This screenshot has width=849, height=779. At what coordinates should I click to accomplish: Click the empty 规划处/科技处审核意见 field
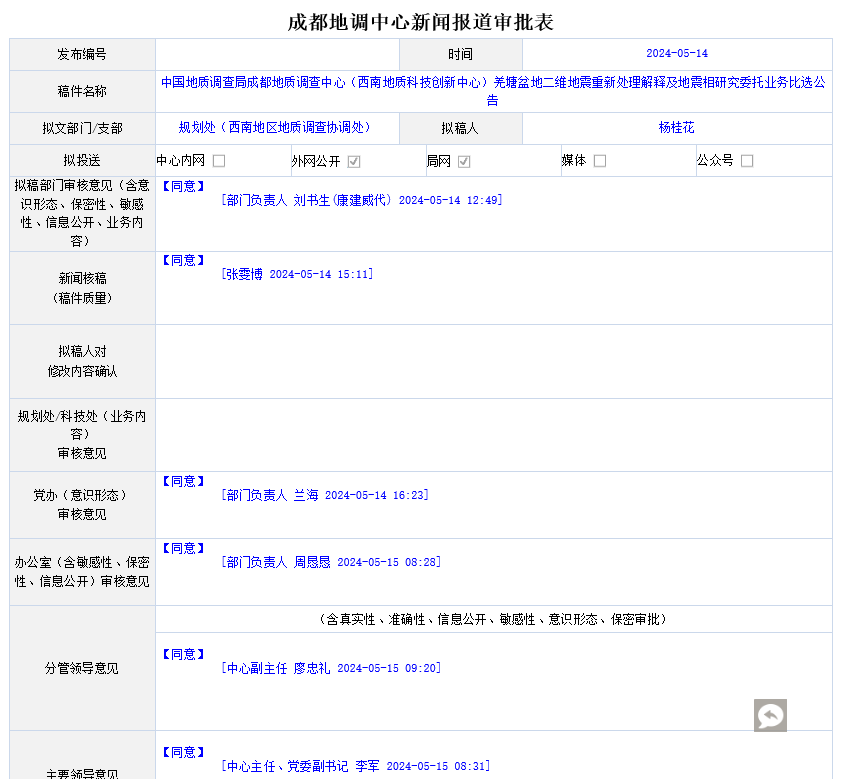tap(493, 435)
